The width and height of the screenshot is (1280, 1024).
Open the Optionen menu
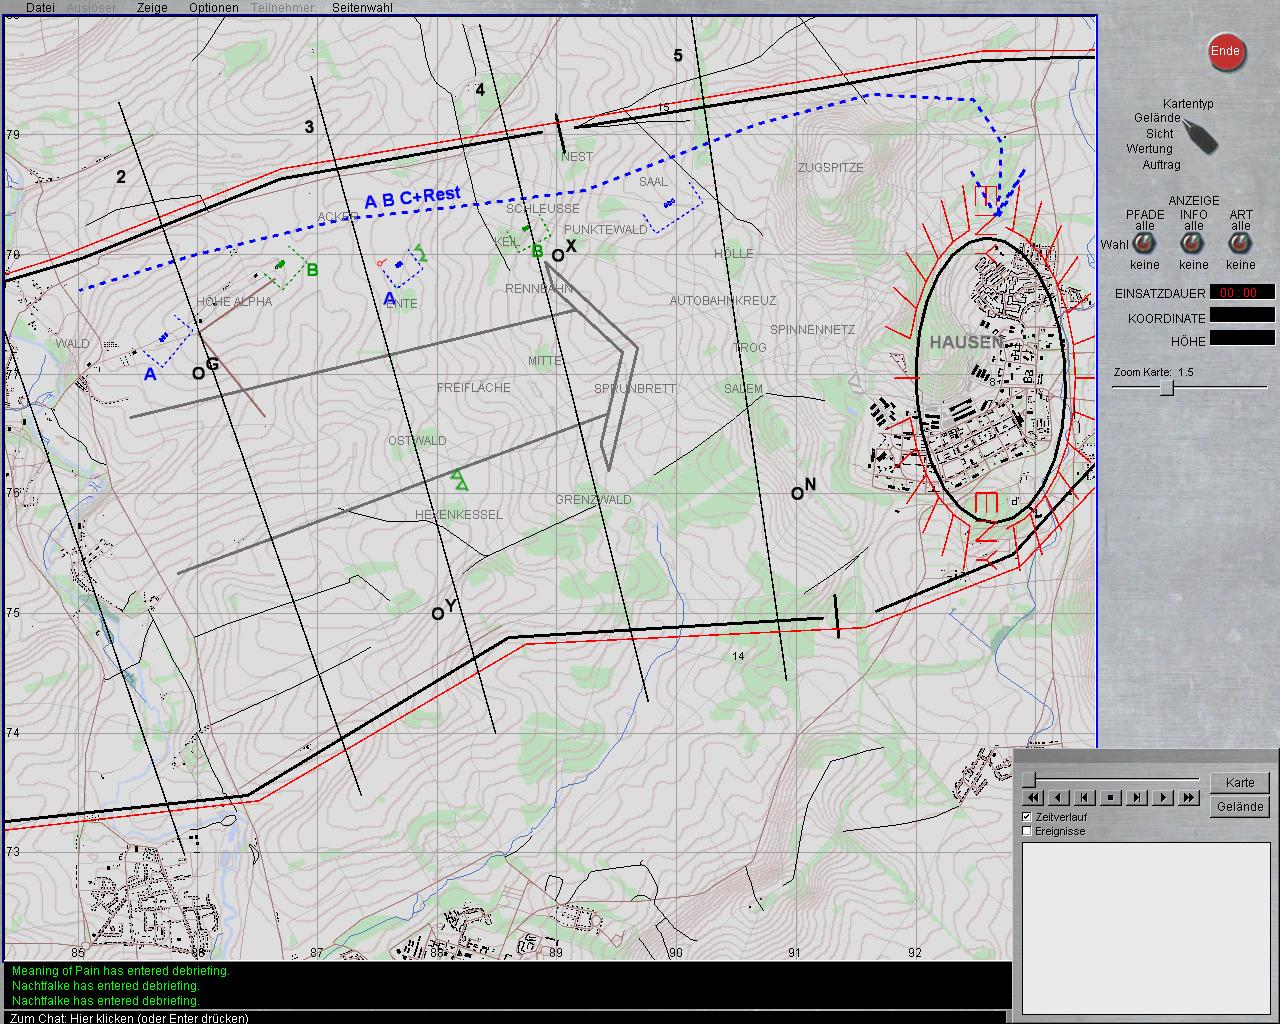click(x=213, y=7)
